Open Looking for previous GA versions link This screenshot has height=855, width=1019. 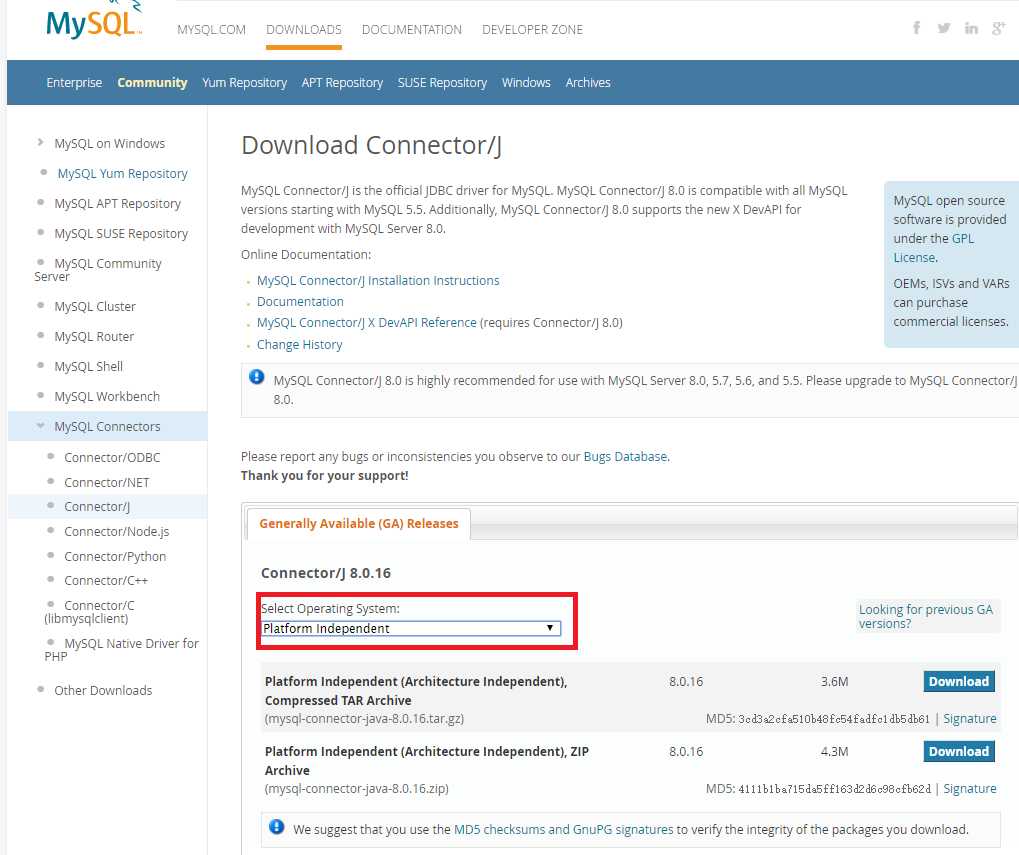[x=925, y=617]
